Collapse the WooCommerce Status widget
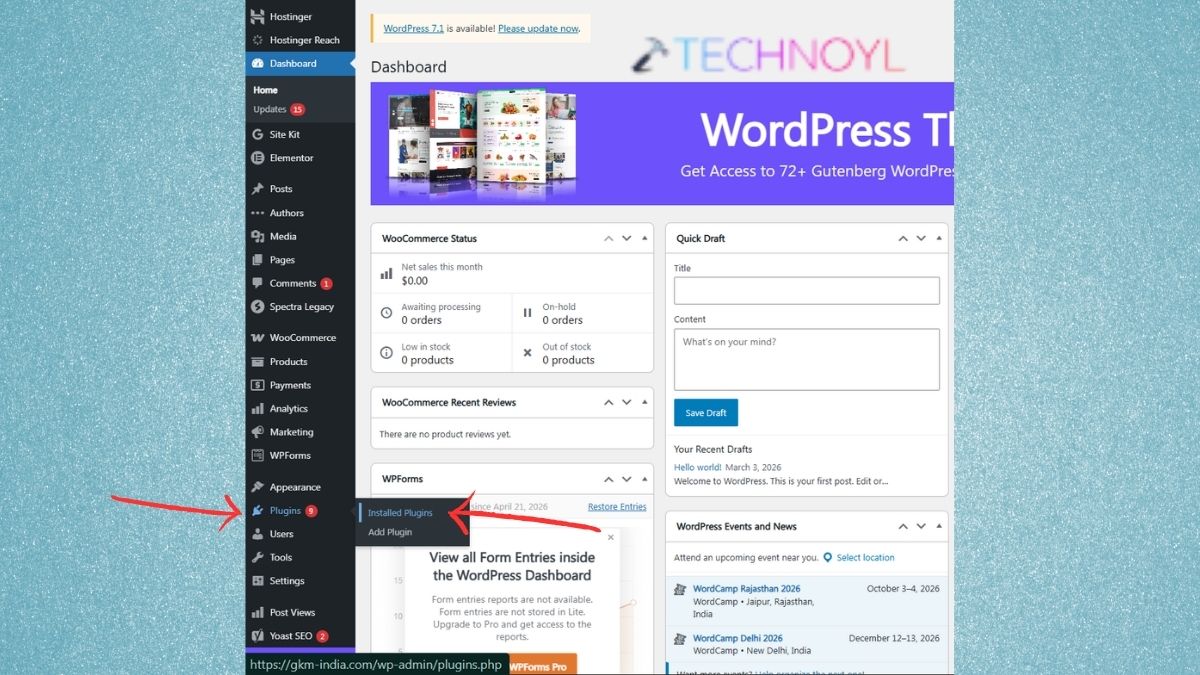The height and width of the screenshot is (675, 1200). 644,239
